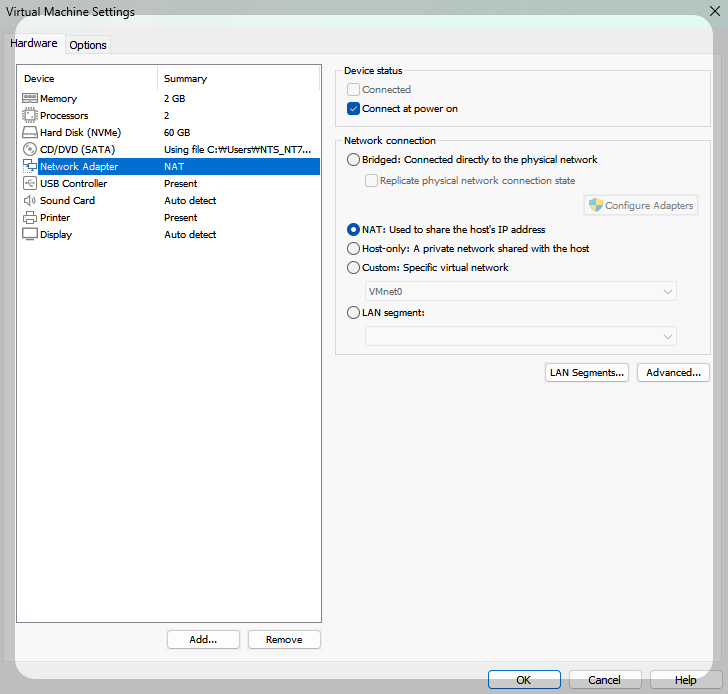Click the Network Adapter icon

pos(30,166)
